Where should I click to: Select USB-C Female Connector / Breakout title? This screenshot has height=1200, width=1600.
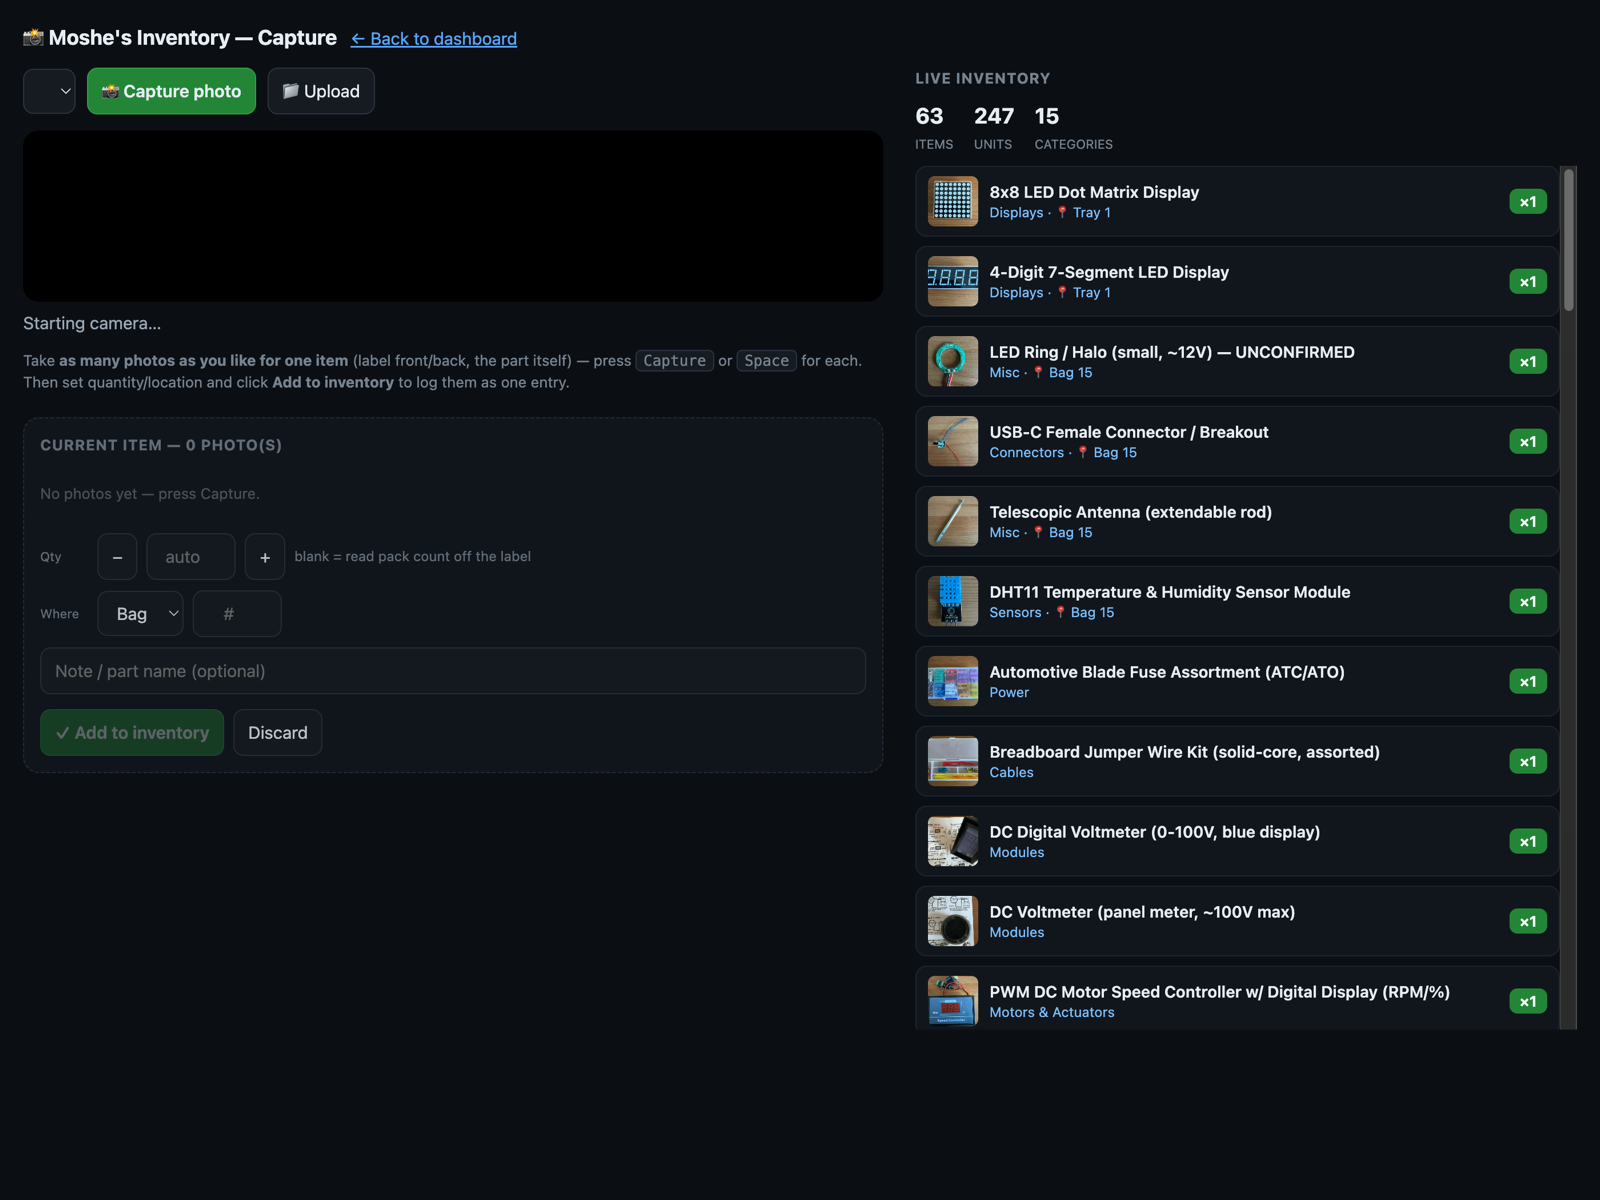(x=1129, y=432)
